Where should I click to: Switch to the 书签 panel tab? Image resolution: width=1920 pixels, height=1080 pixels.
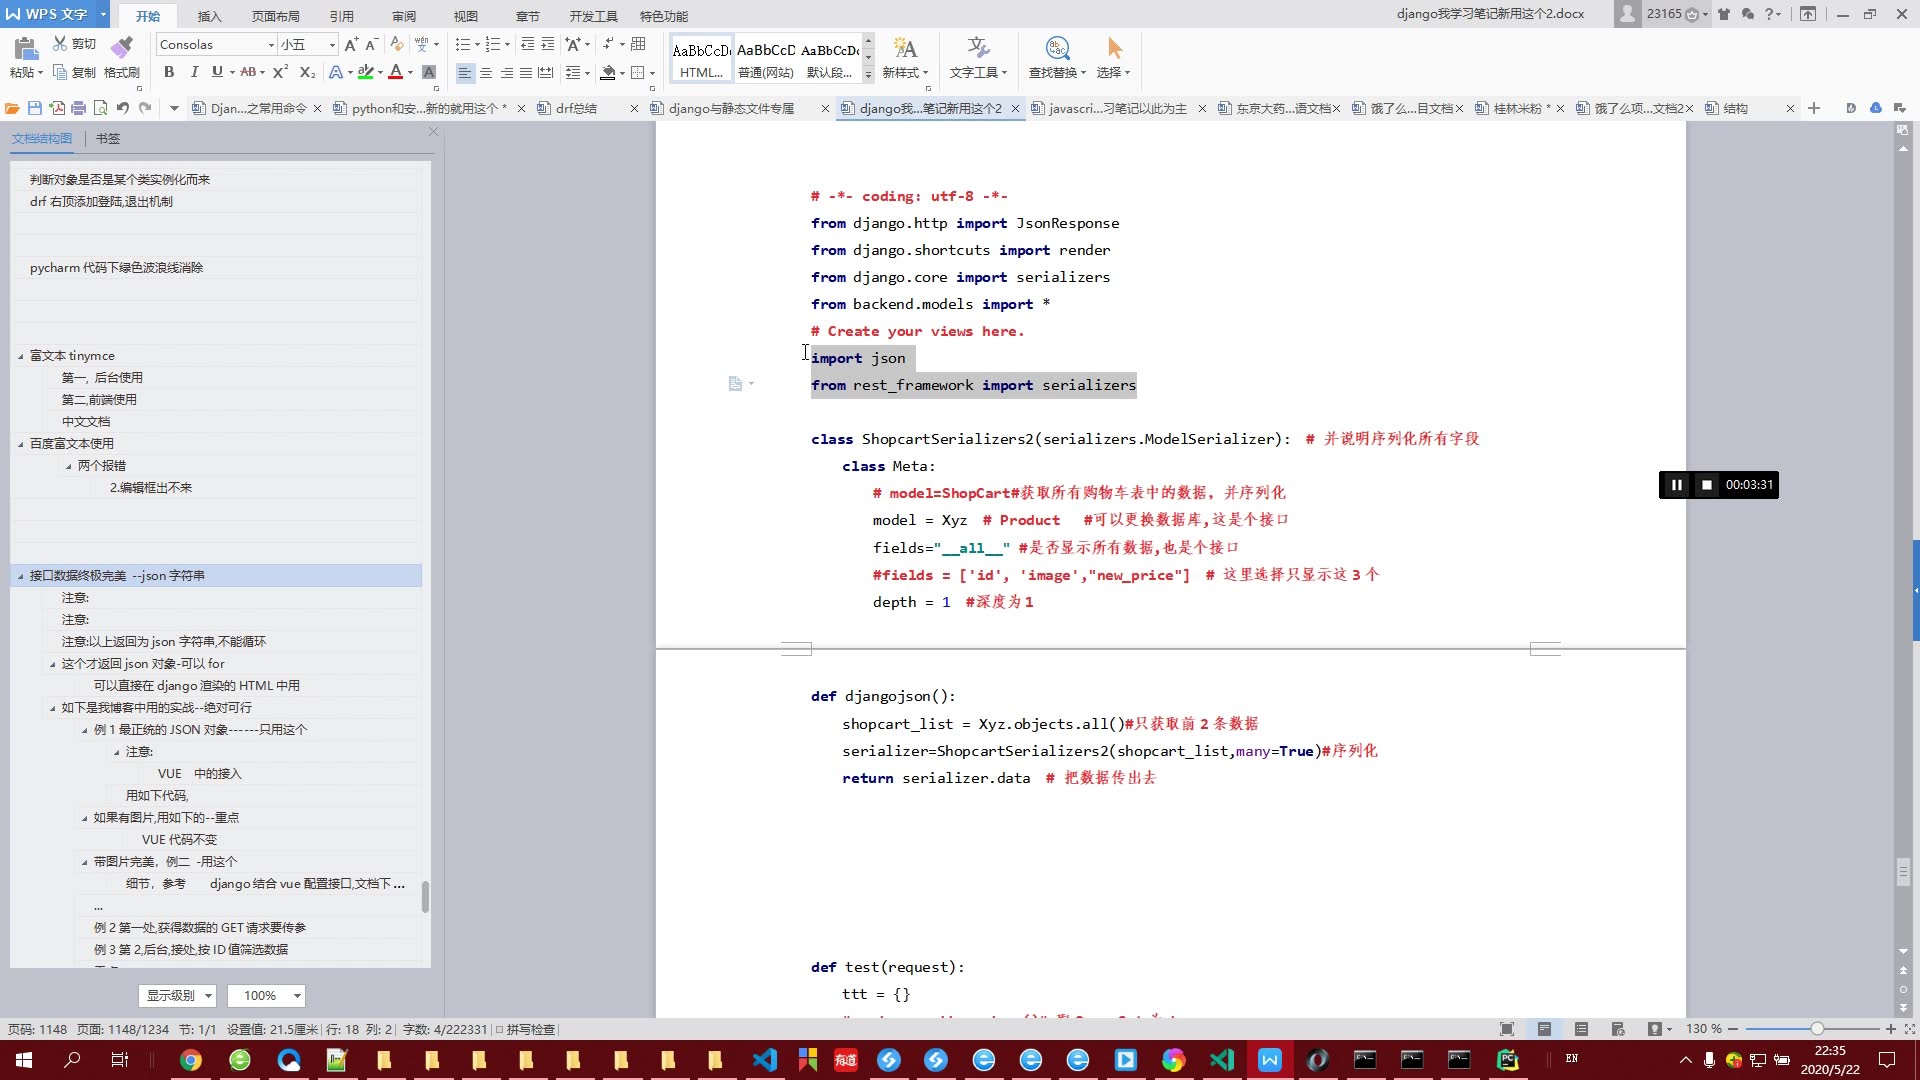(x=108, y=139)
